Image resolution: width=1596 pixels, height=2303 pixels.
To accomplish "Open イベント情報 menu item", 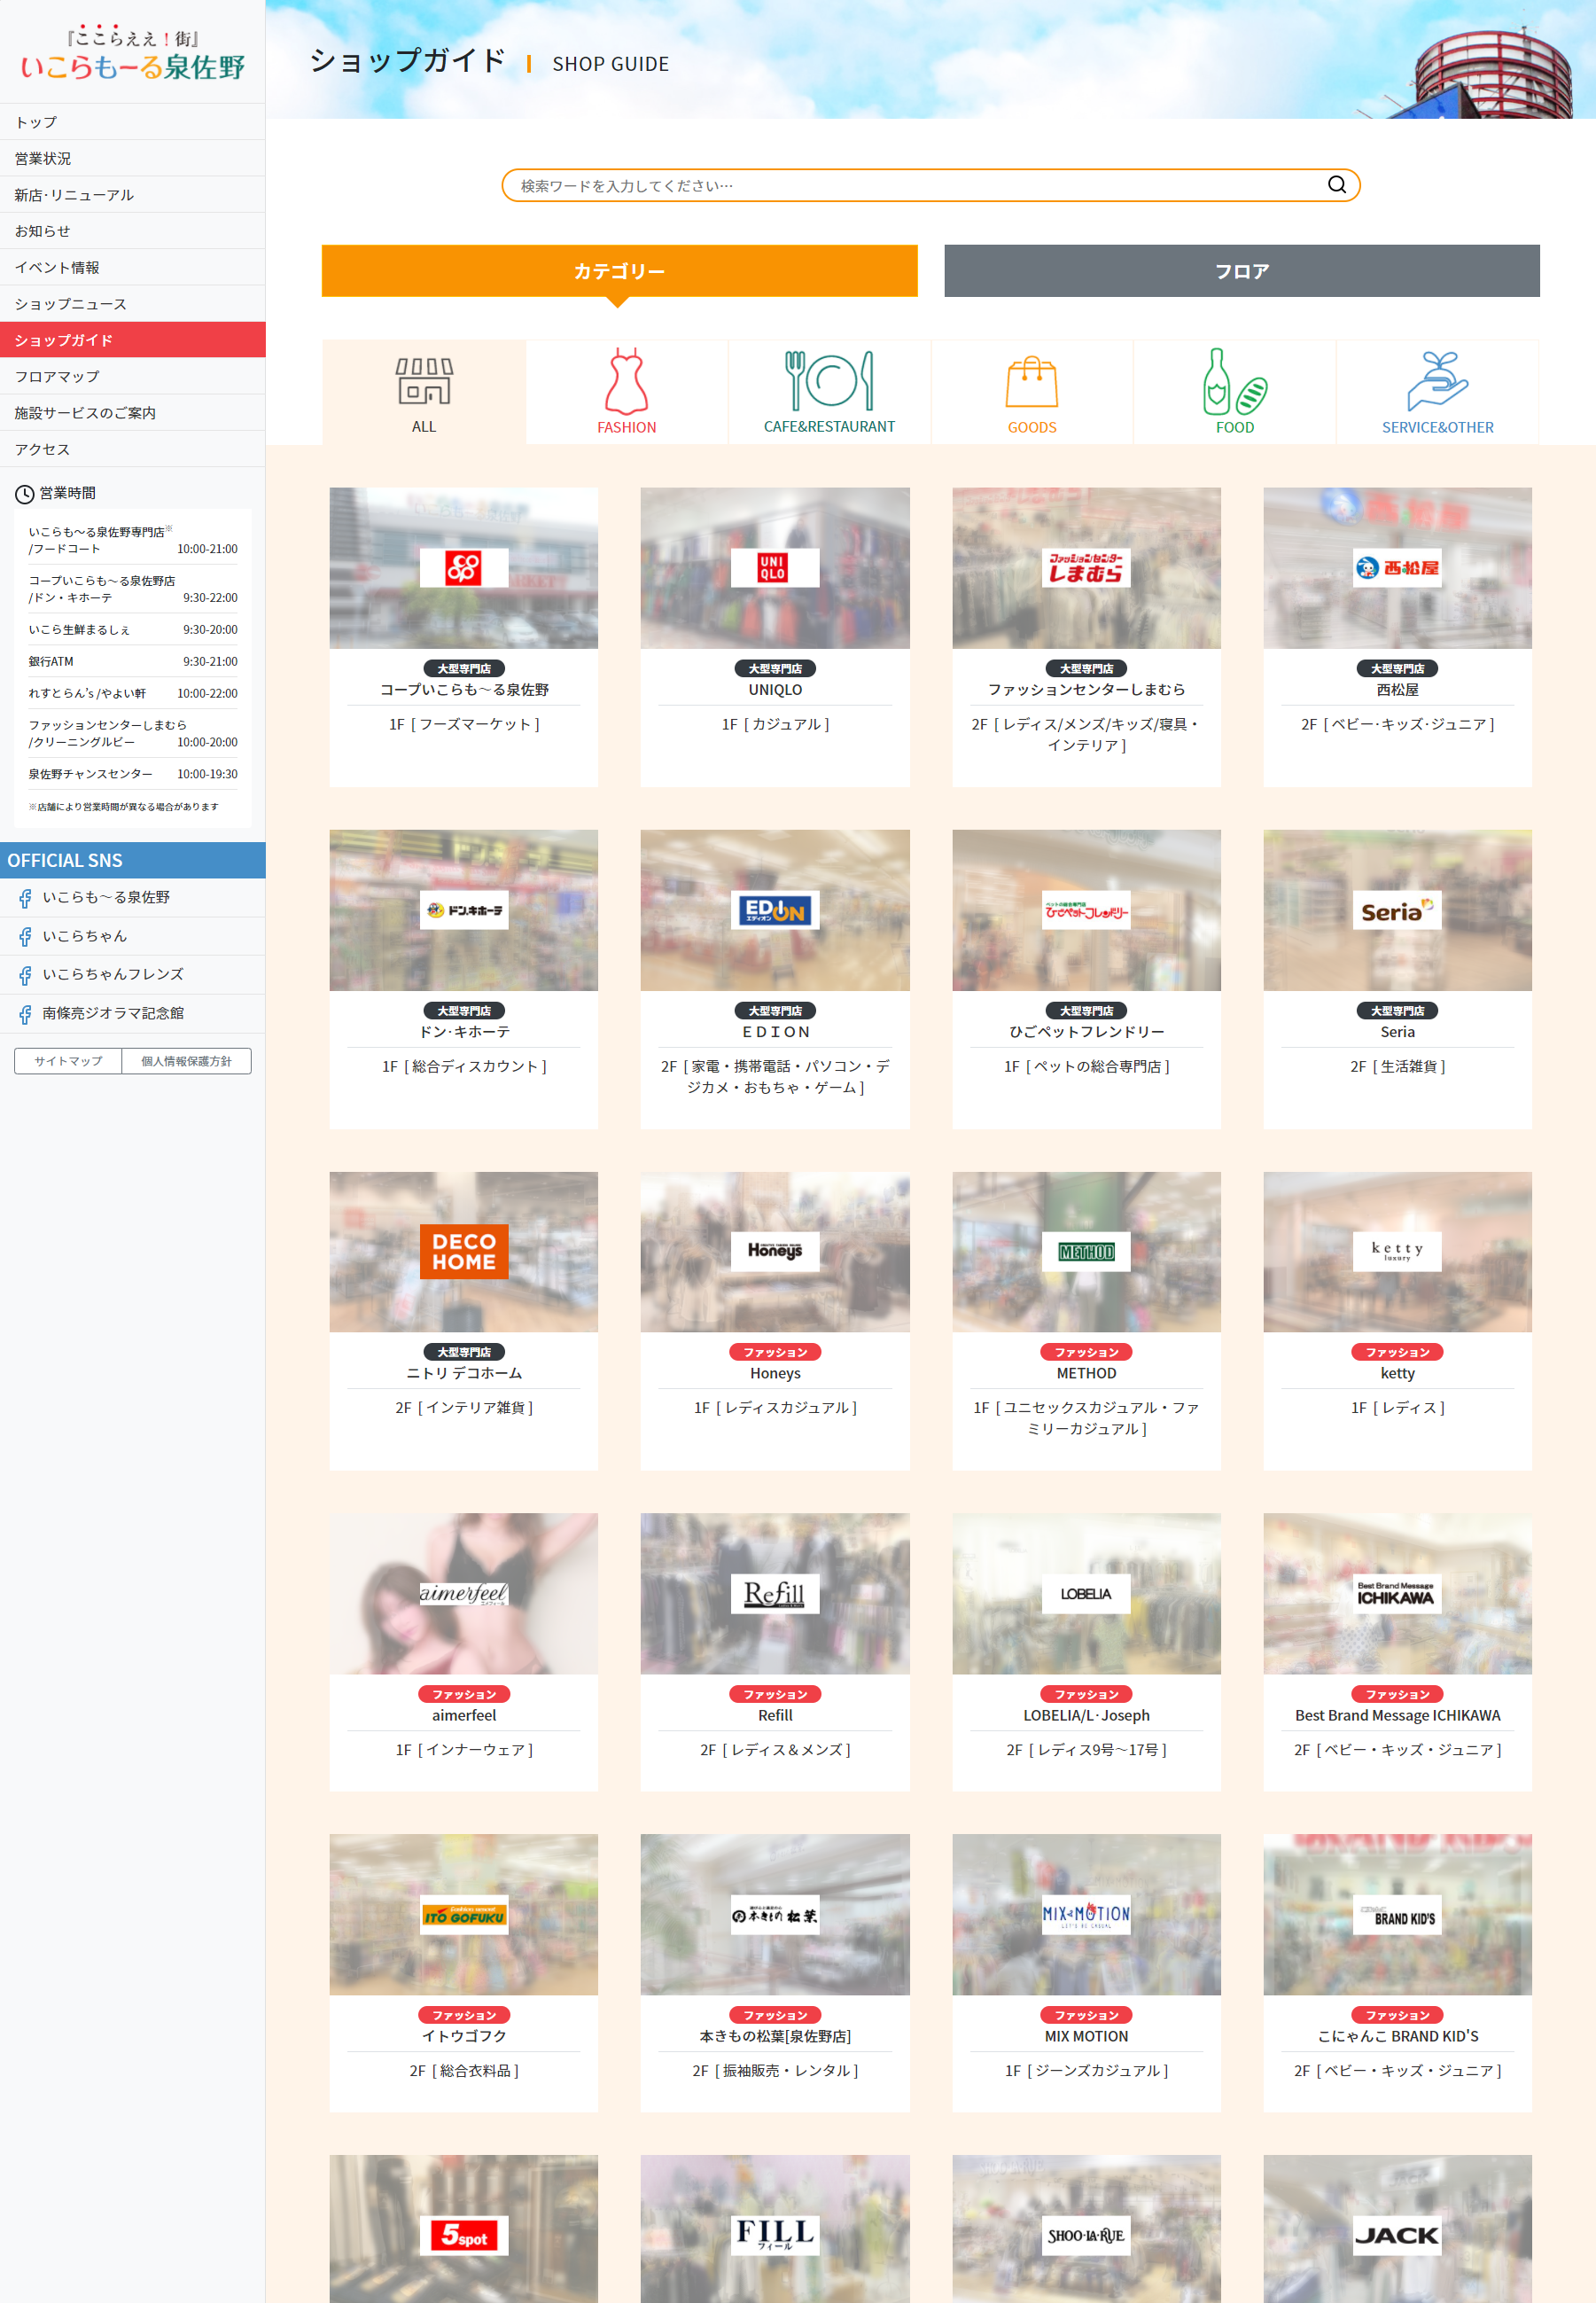I will click(x=133, y=267).
